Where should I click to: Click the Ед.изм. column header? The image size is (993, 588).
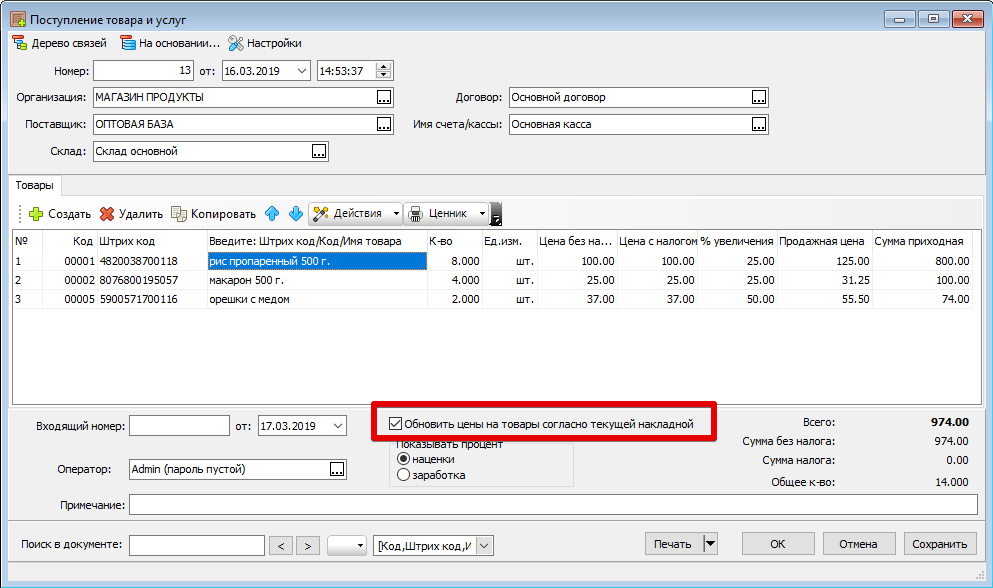[509, 241]
